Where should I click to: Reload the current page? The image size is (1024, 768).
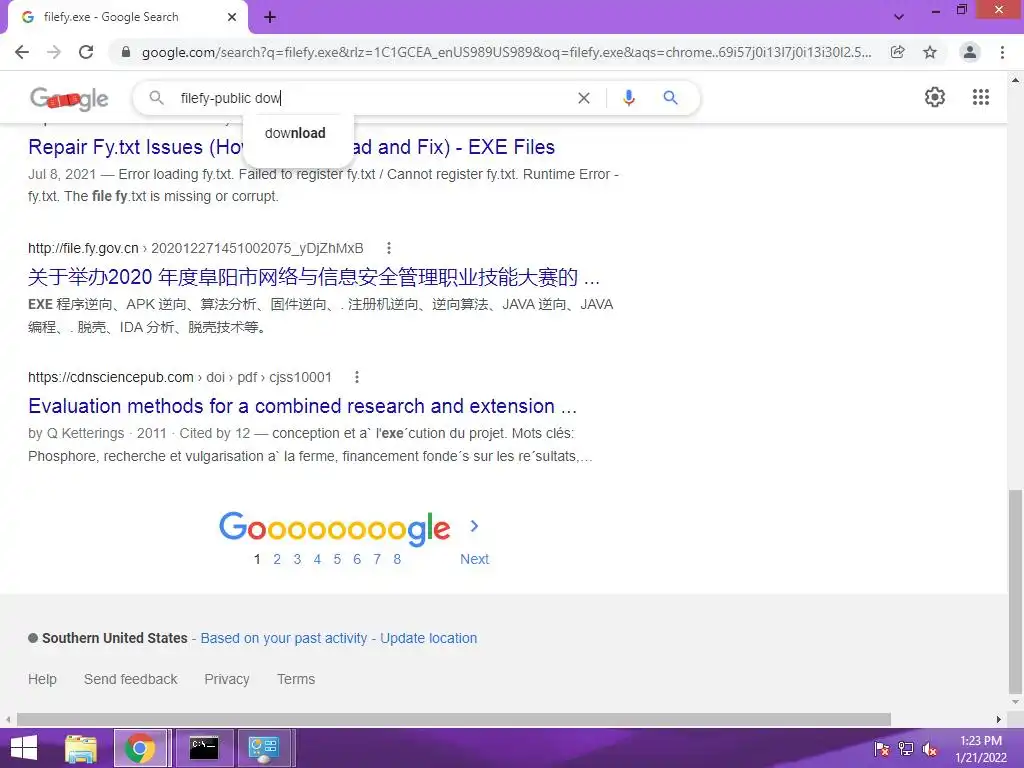[x=86, y=52]
